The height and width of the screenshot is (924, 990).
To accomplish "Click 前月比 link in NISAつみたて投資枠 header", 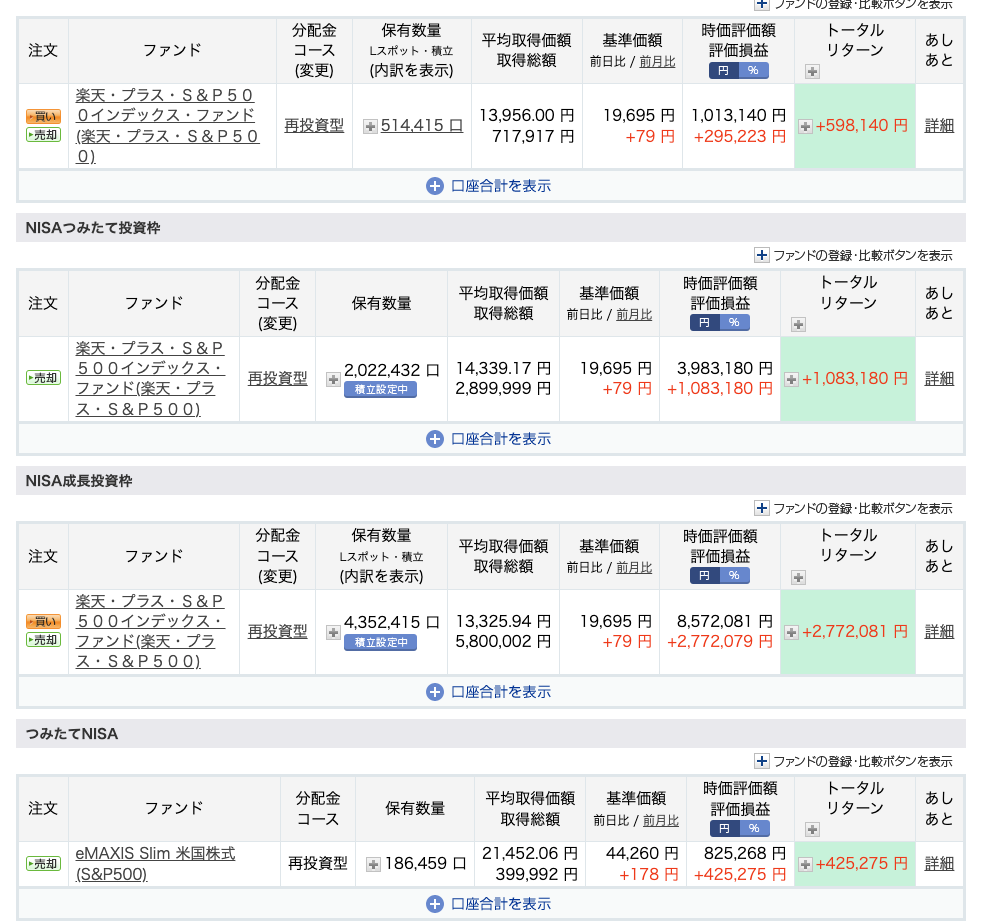I will (x=634, y=315).
